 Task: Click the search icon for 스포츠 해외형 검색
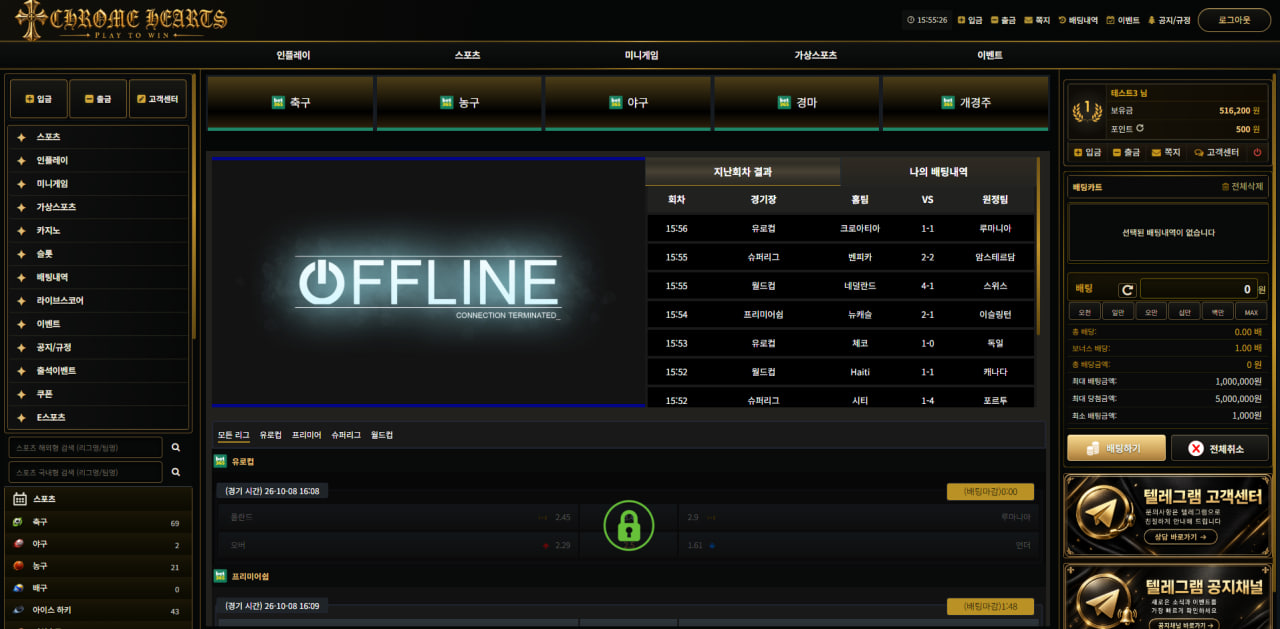click(176, 447)
